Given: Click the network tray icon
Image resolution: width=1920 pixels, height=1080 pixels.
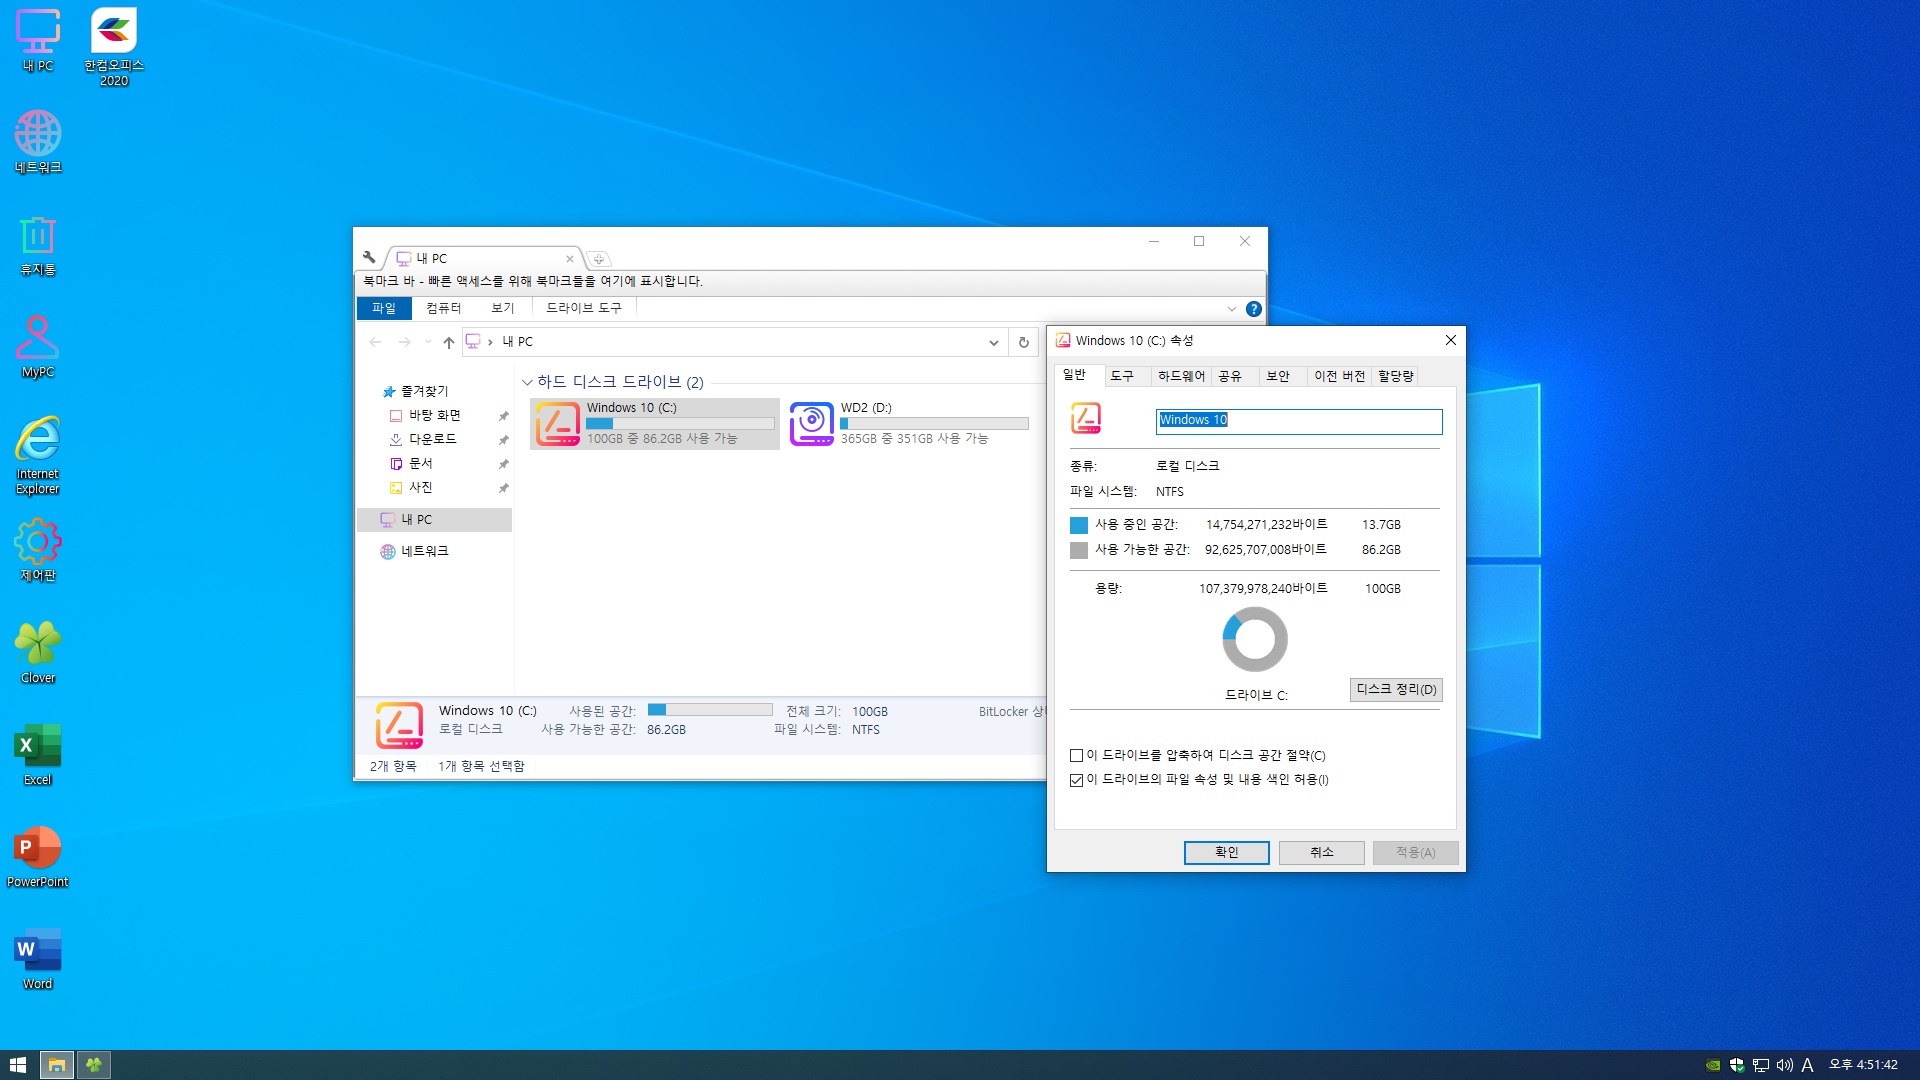Looking at the screenshot, I should pyautogui.click(x=1761, y=1065).
